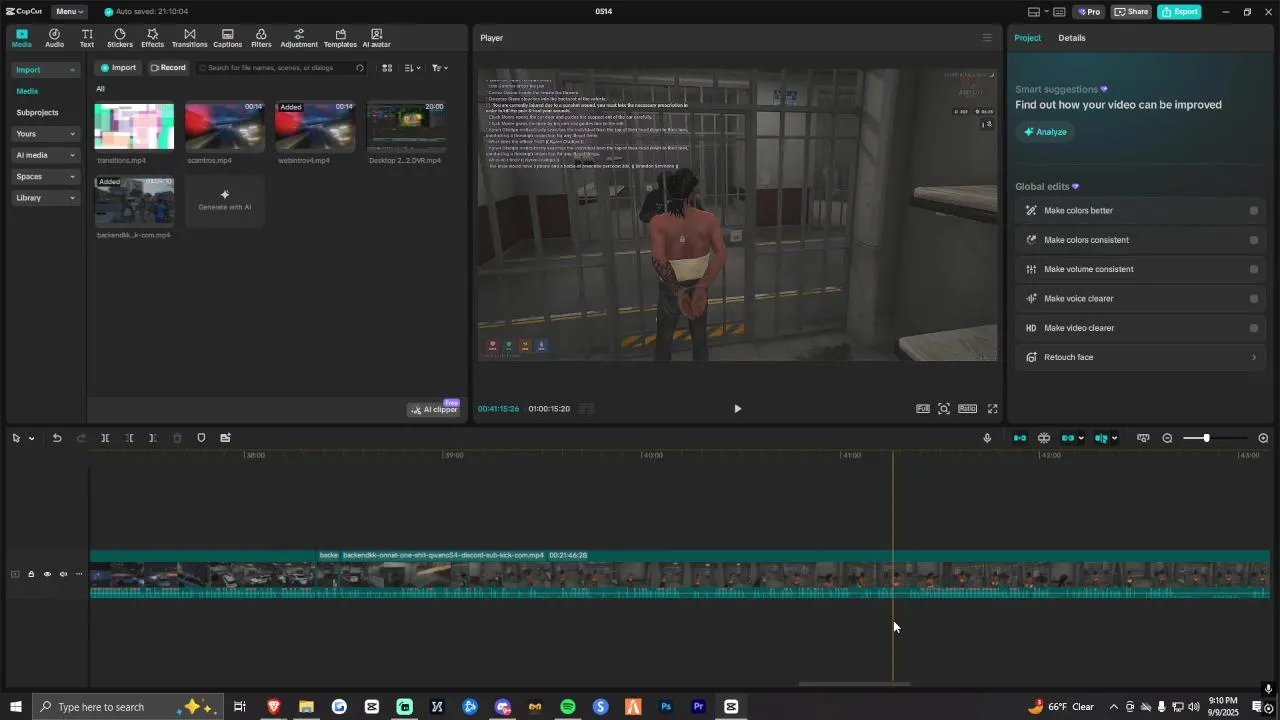The width and height of the screenshot is (1280, 720).
Task: Expand the Retouch face option
Action: [x=1141, y=357]
